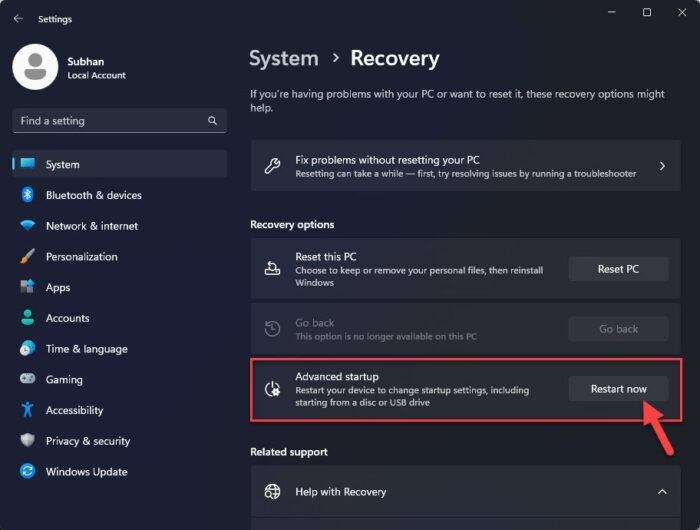
Task: Open Time & language settings
Action: [120, 348]
